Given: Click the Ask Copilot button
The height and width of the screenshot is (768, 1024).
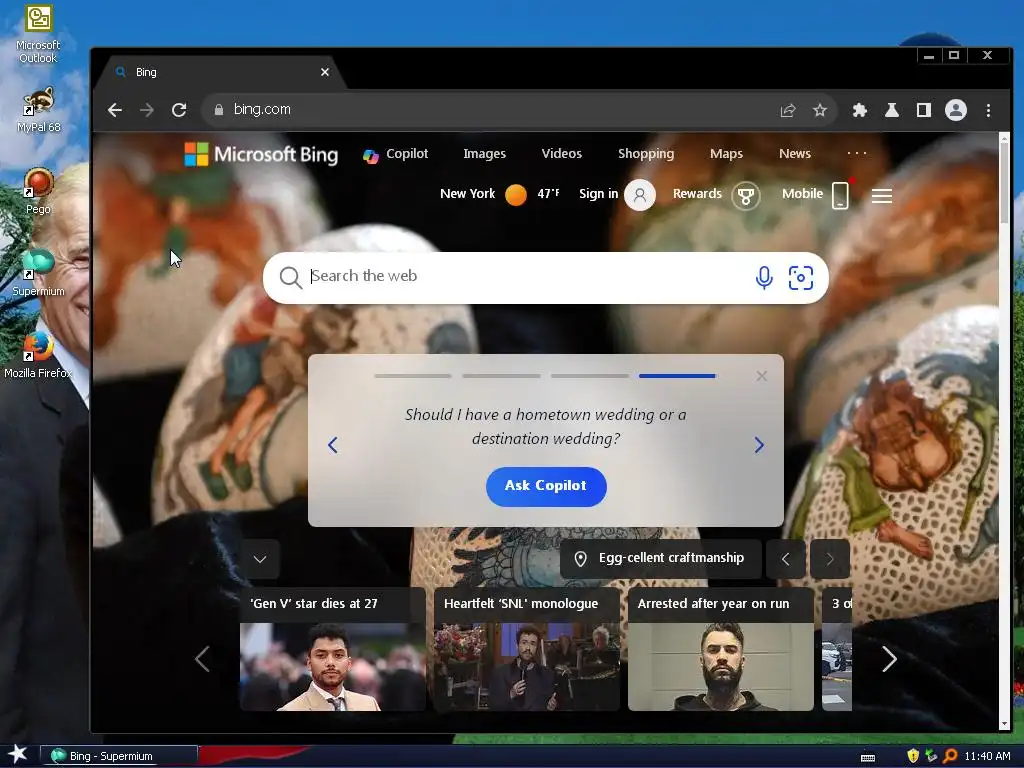Looking at the screenshot, I should coord(546,487).
